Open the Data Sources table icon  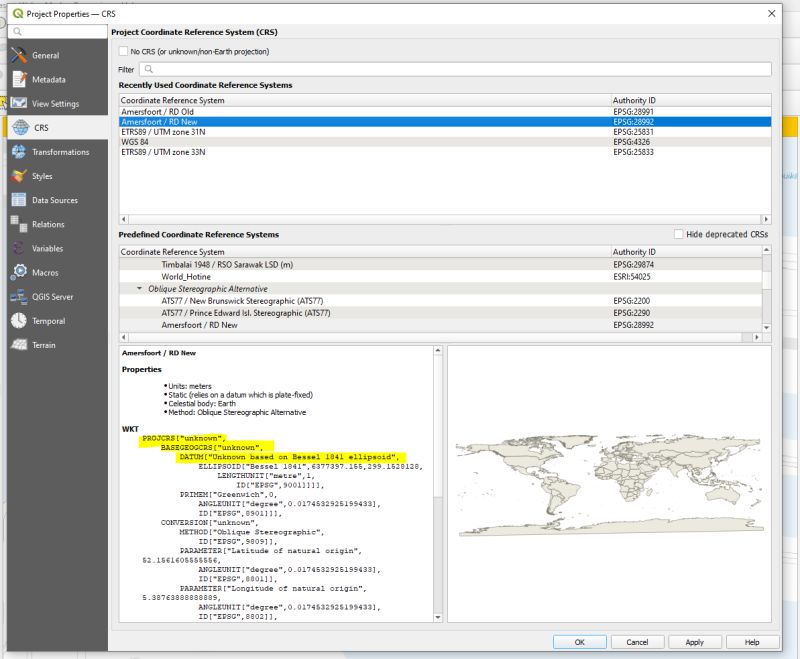pos(19,200)
